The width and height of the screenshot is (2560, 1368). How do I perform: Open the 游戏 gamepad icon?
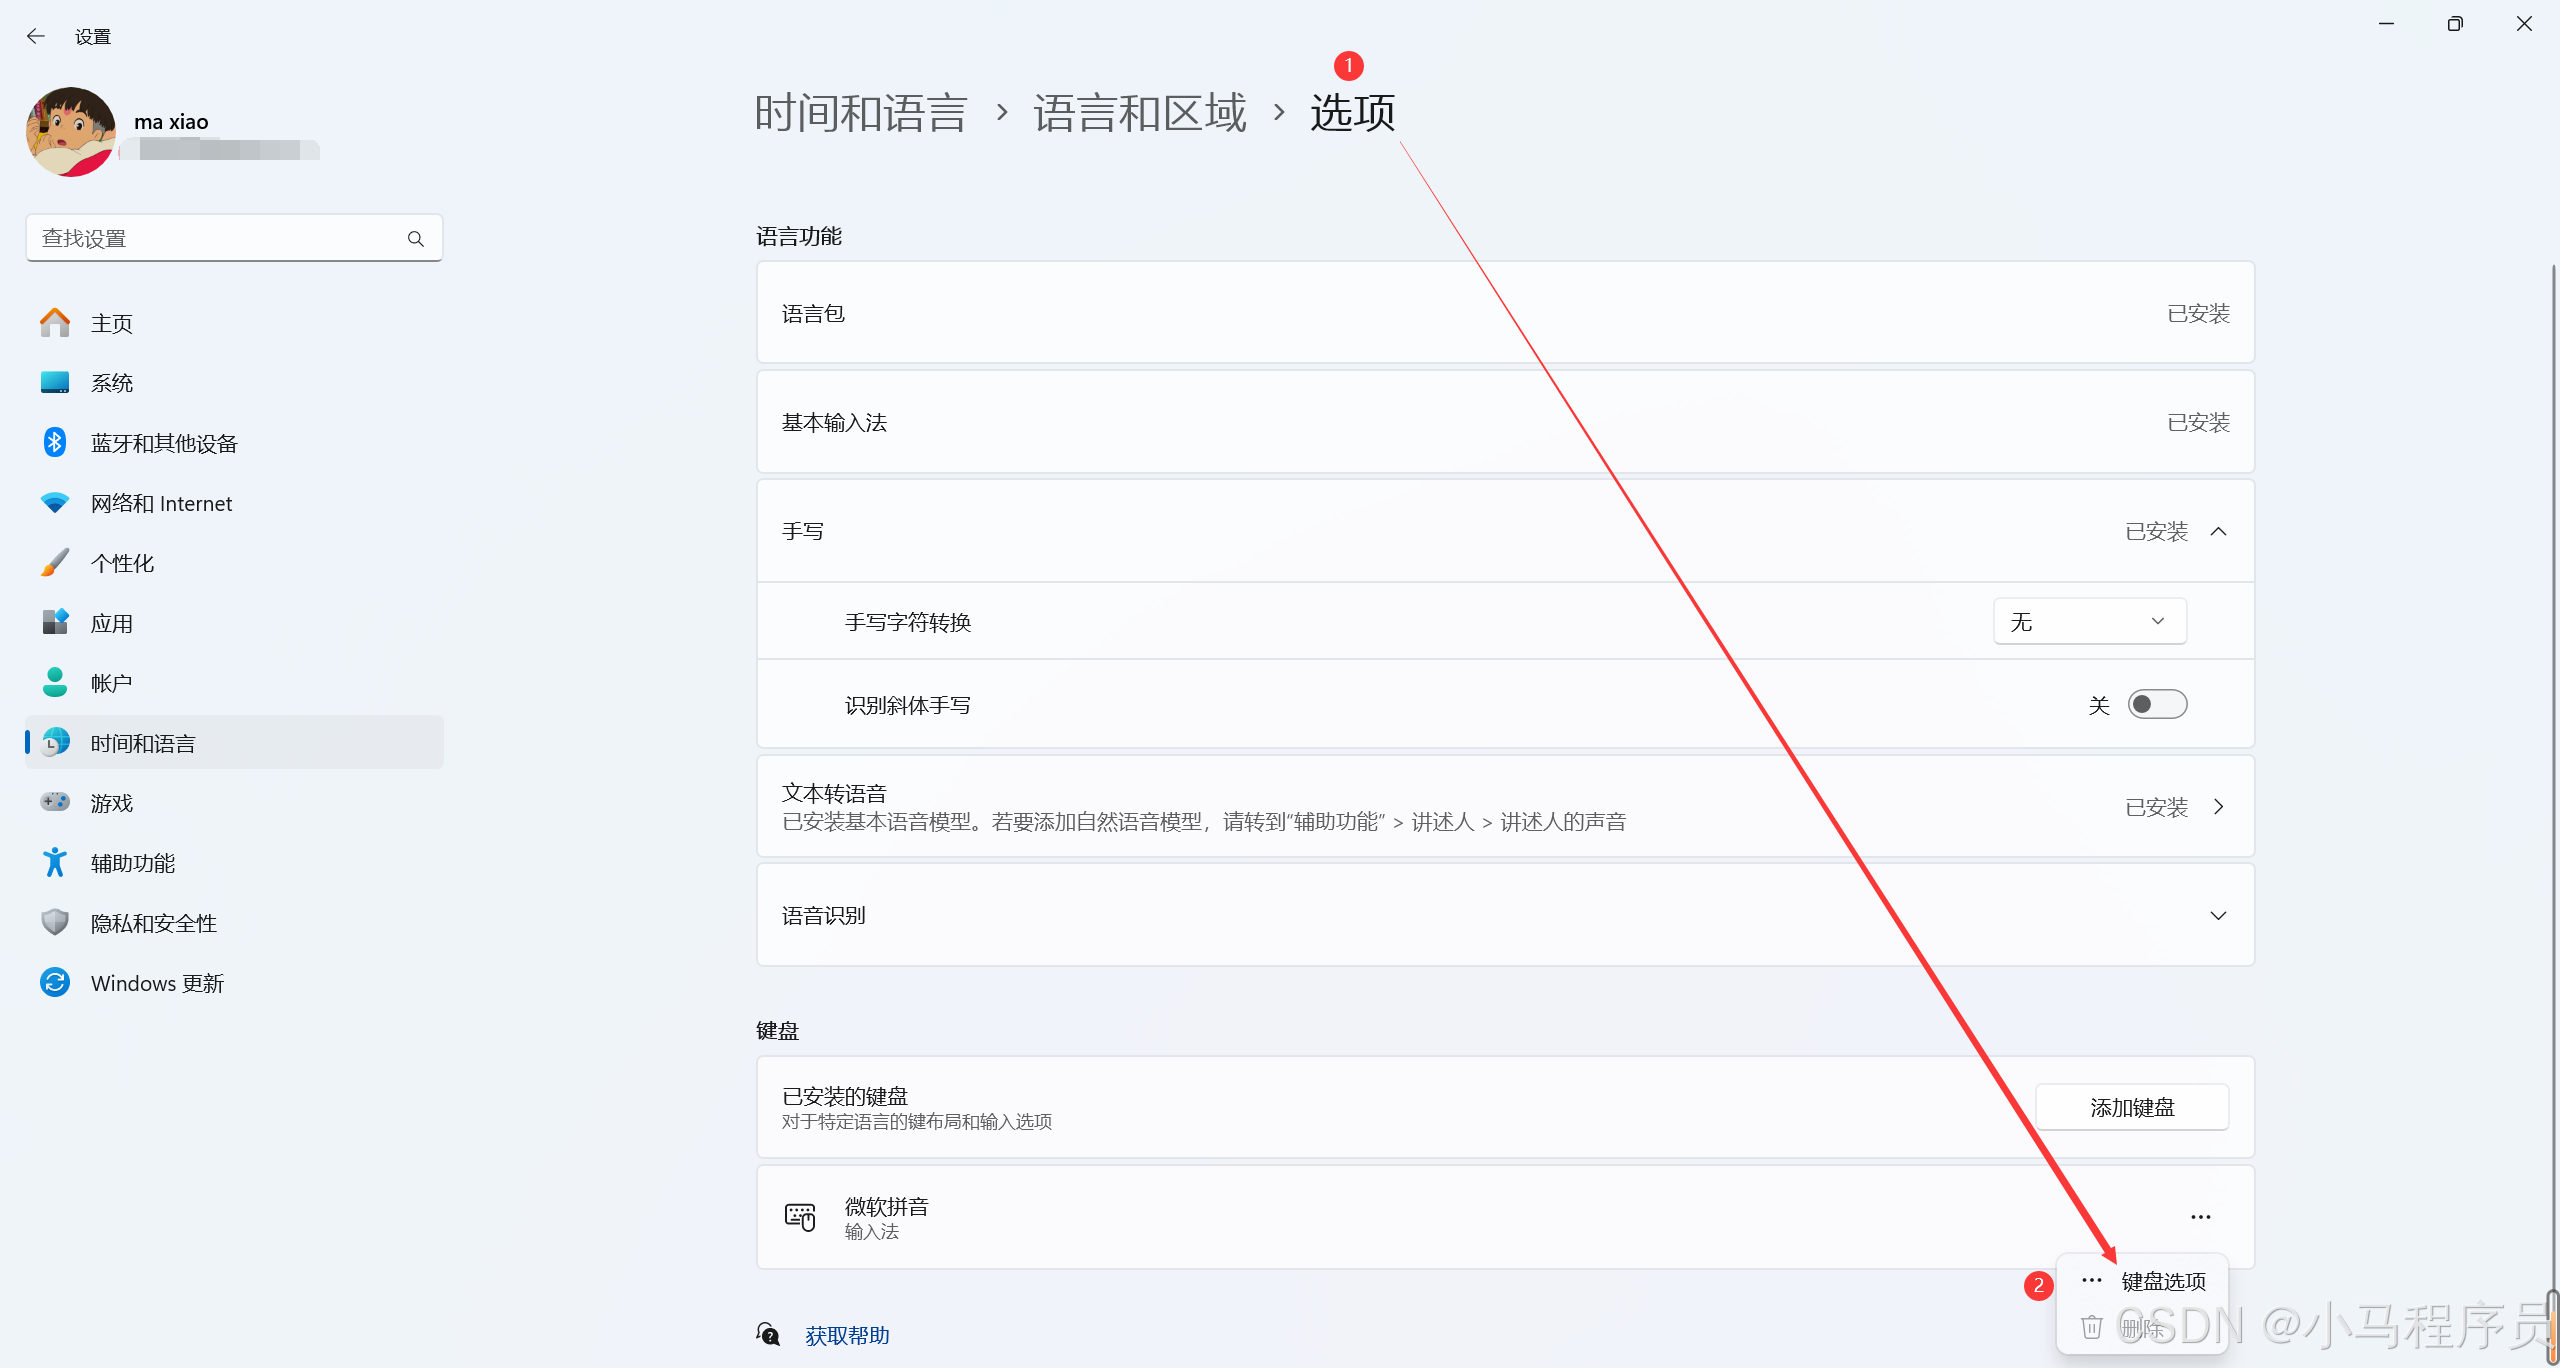(x=55, y=802)
